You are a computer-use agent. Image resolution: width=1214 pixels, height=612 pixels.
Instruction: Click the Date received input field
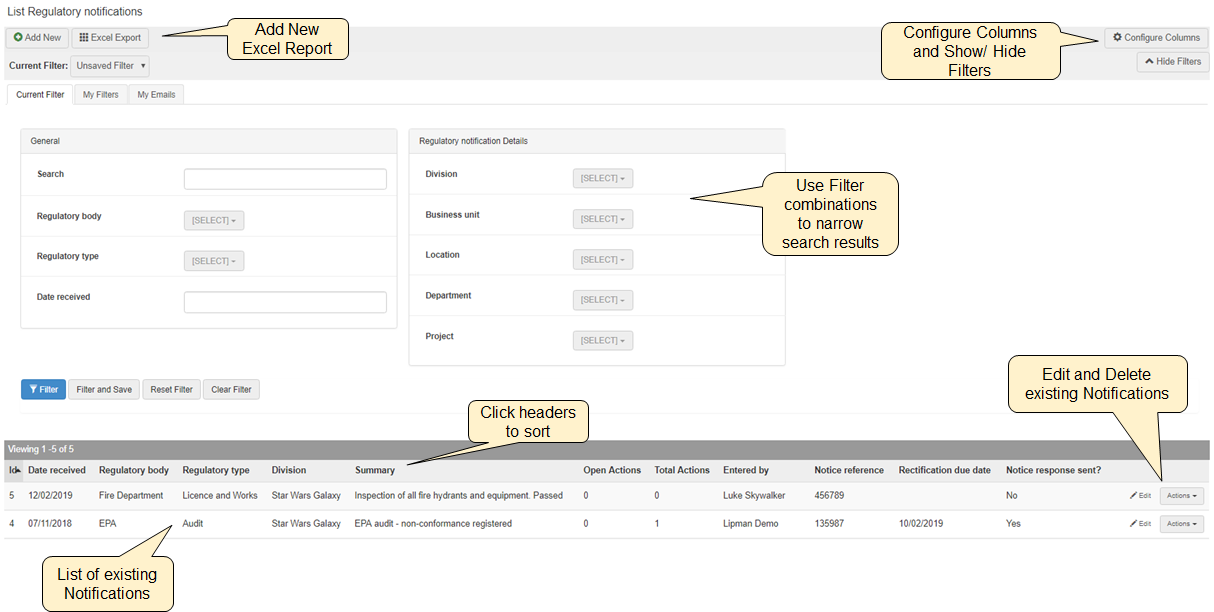pos(285,302)
